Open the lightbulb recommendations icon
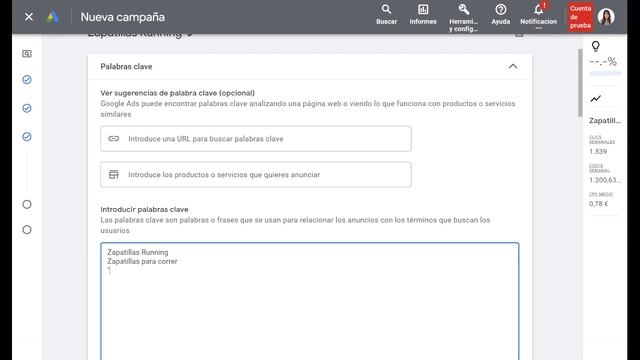The width and height of the screenshot is (640, 360). [596, 46]
